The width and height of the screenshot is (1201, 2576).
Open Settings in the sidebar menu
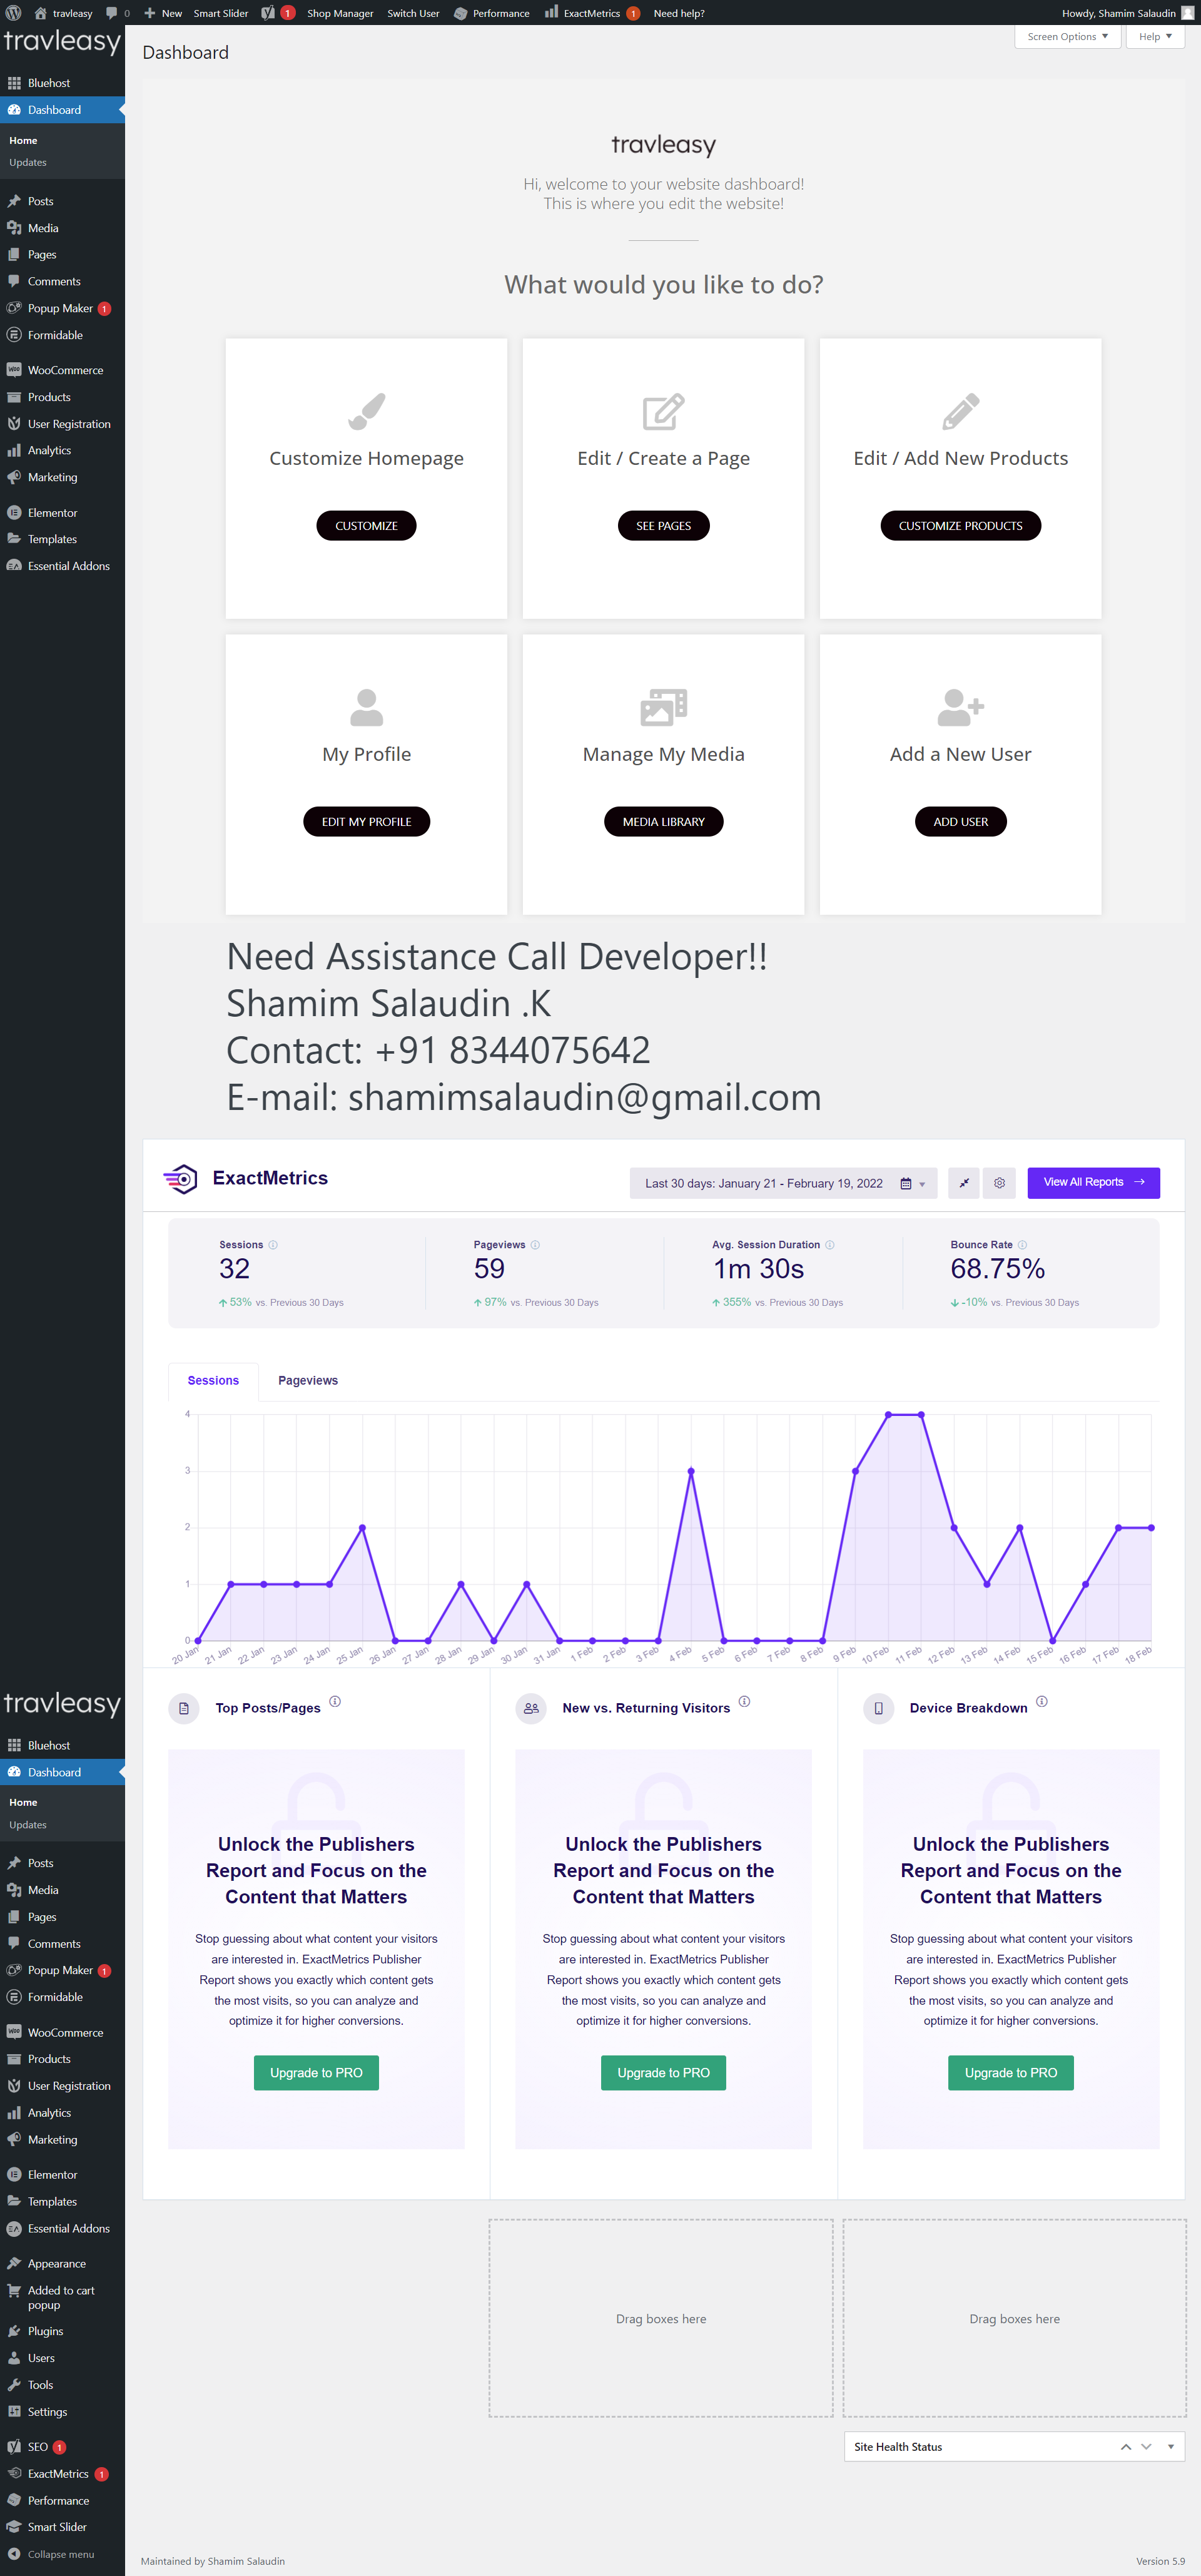[x=62, y=2412]
